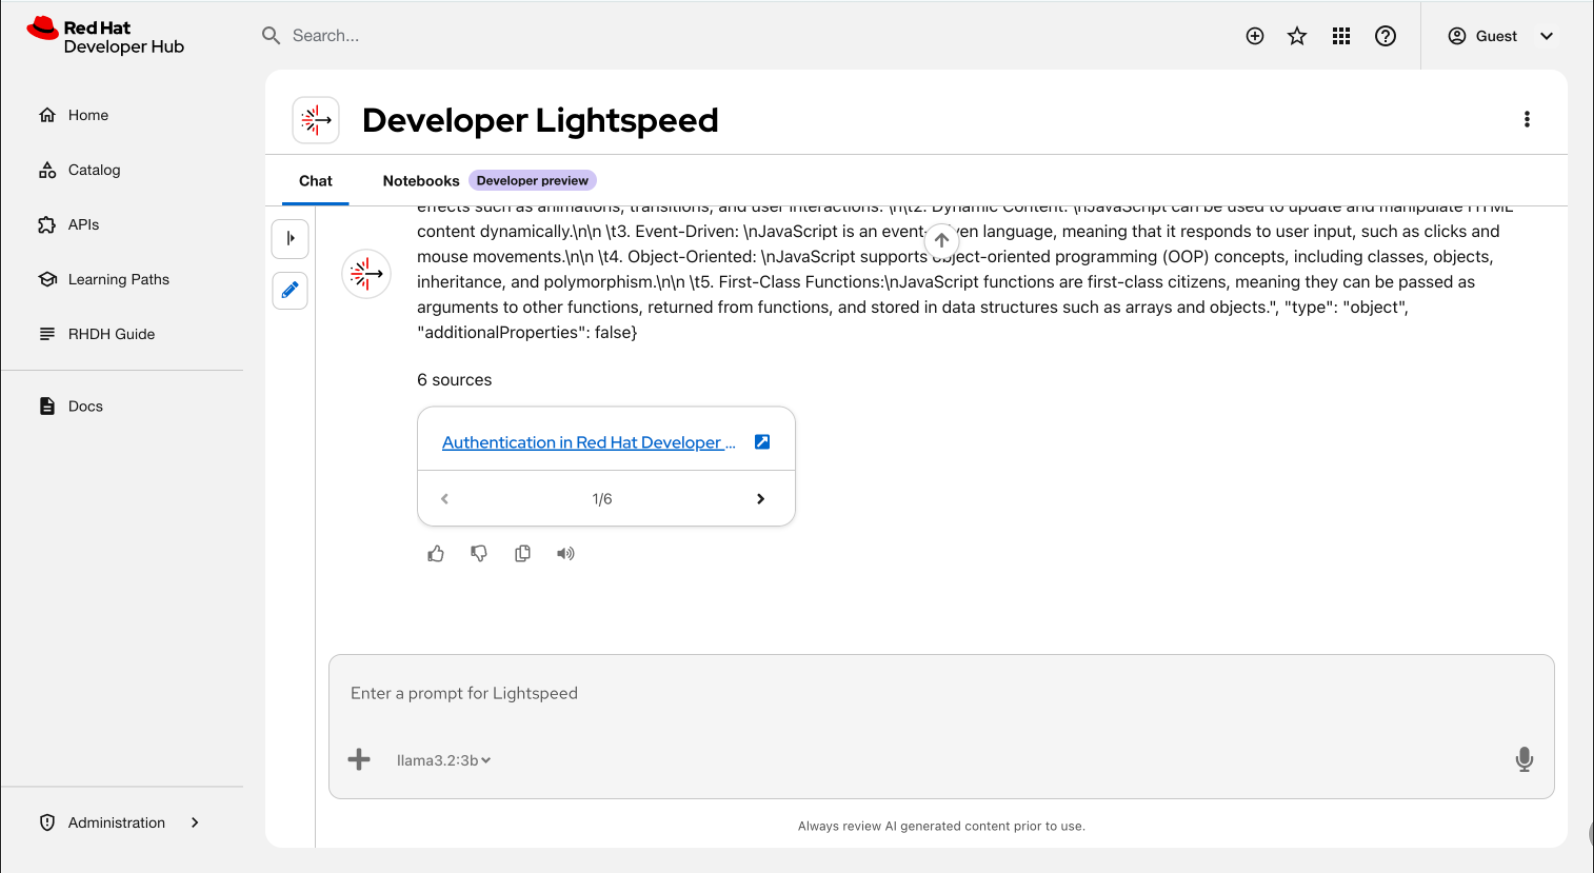The height and width of the screenshot is (873, 1594).
Task: Play the response aloud speaker icon
Action: coord(566,553)
